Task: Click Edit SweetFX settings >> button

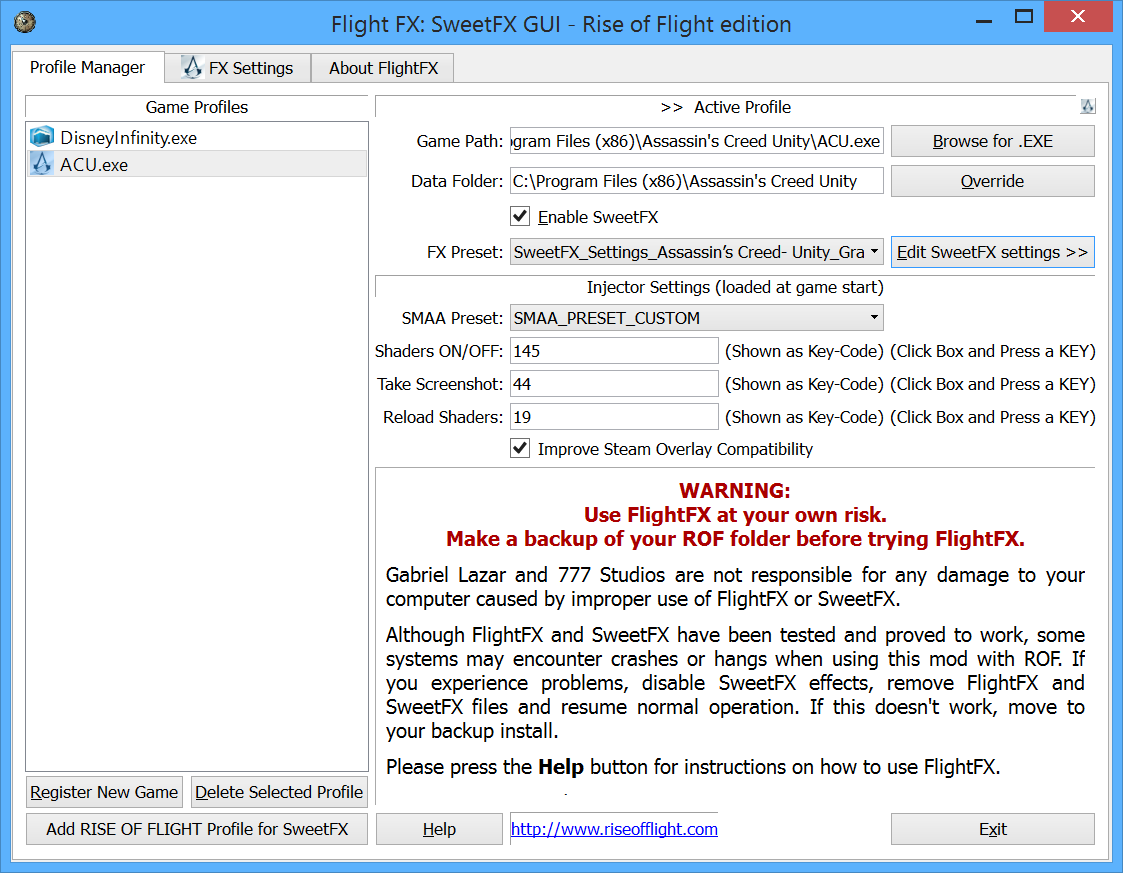Action: point(993,252)
